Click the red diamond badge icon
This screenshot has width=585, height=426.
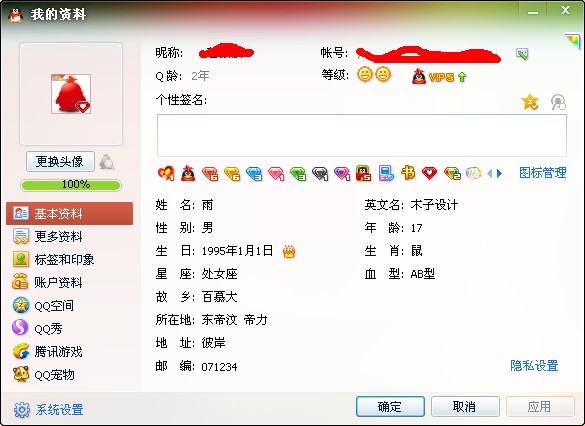210,173
